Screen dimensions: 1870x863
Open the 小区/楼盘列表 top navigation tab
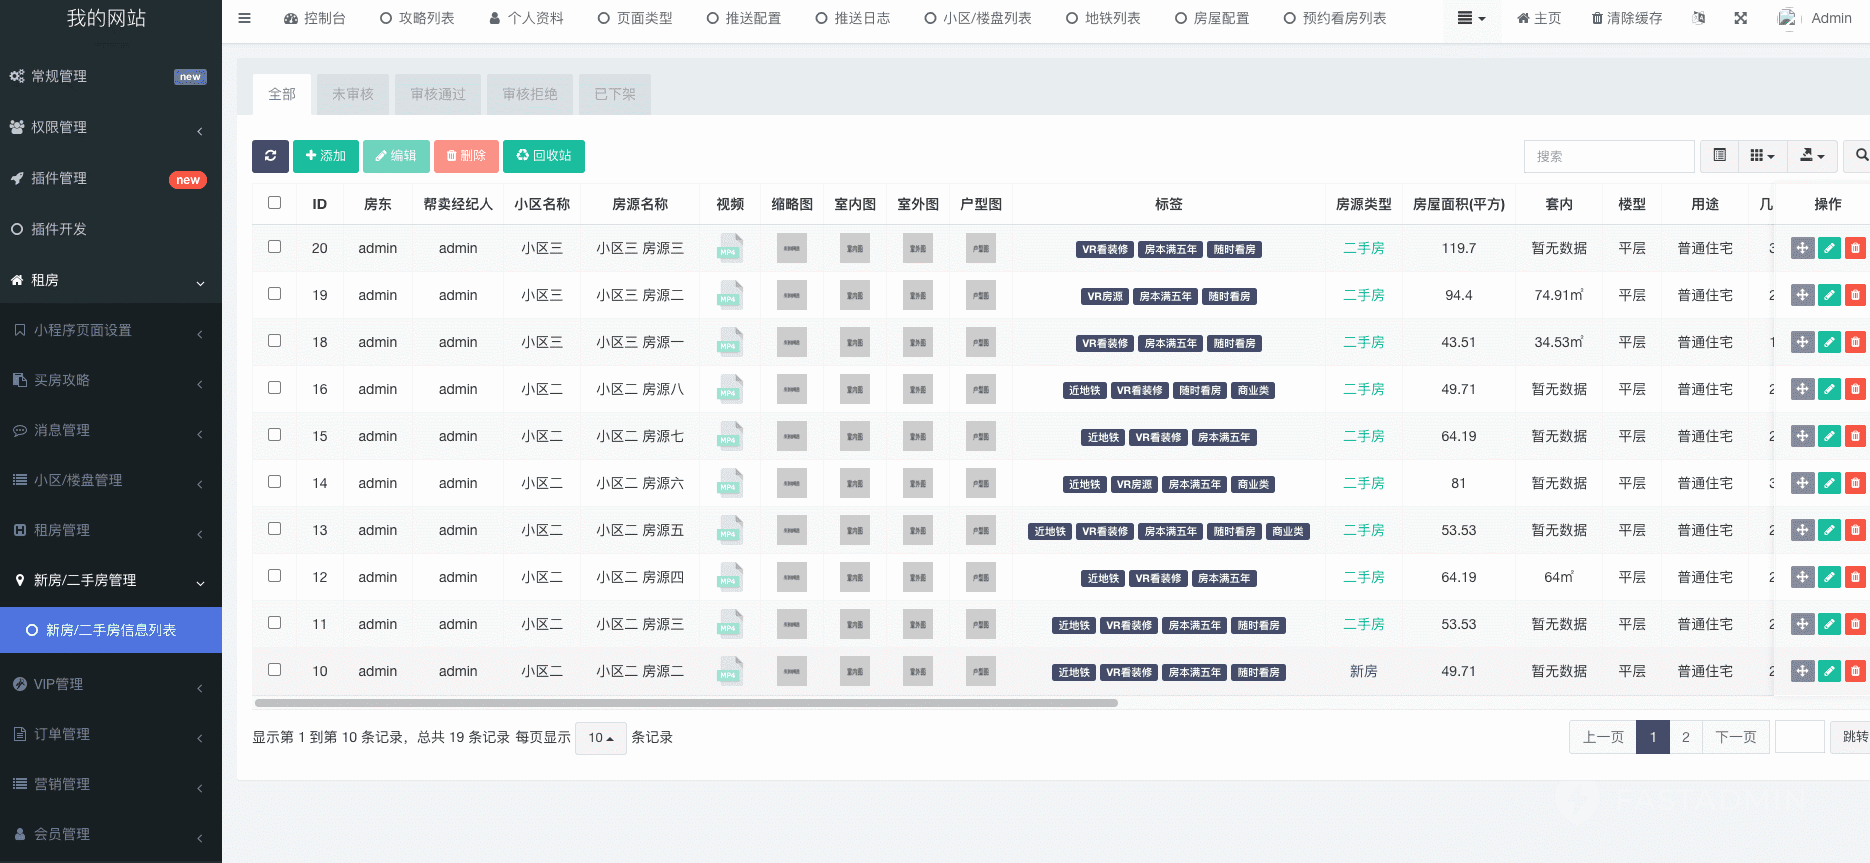pos(978,18)
